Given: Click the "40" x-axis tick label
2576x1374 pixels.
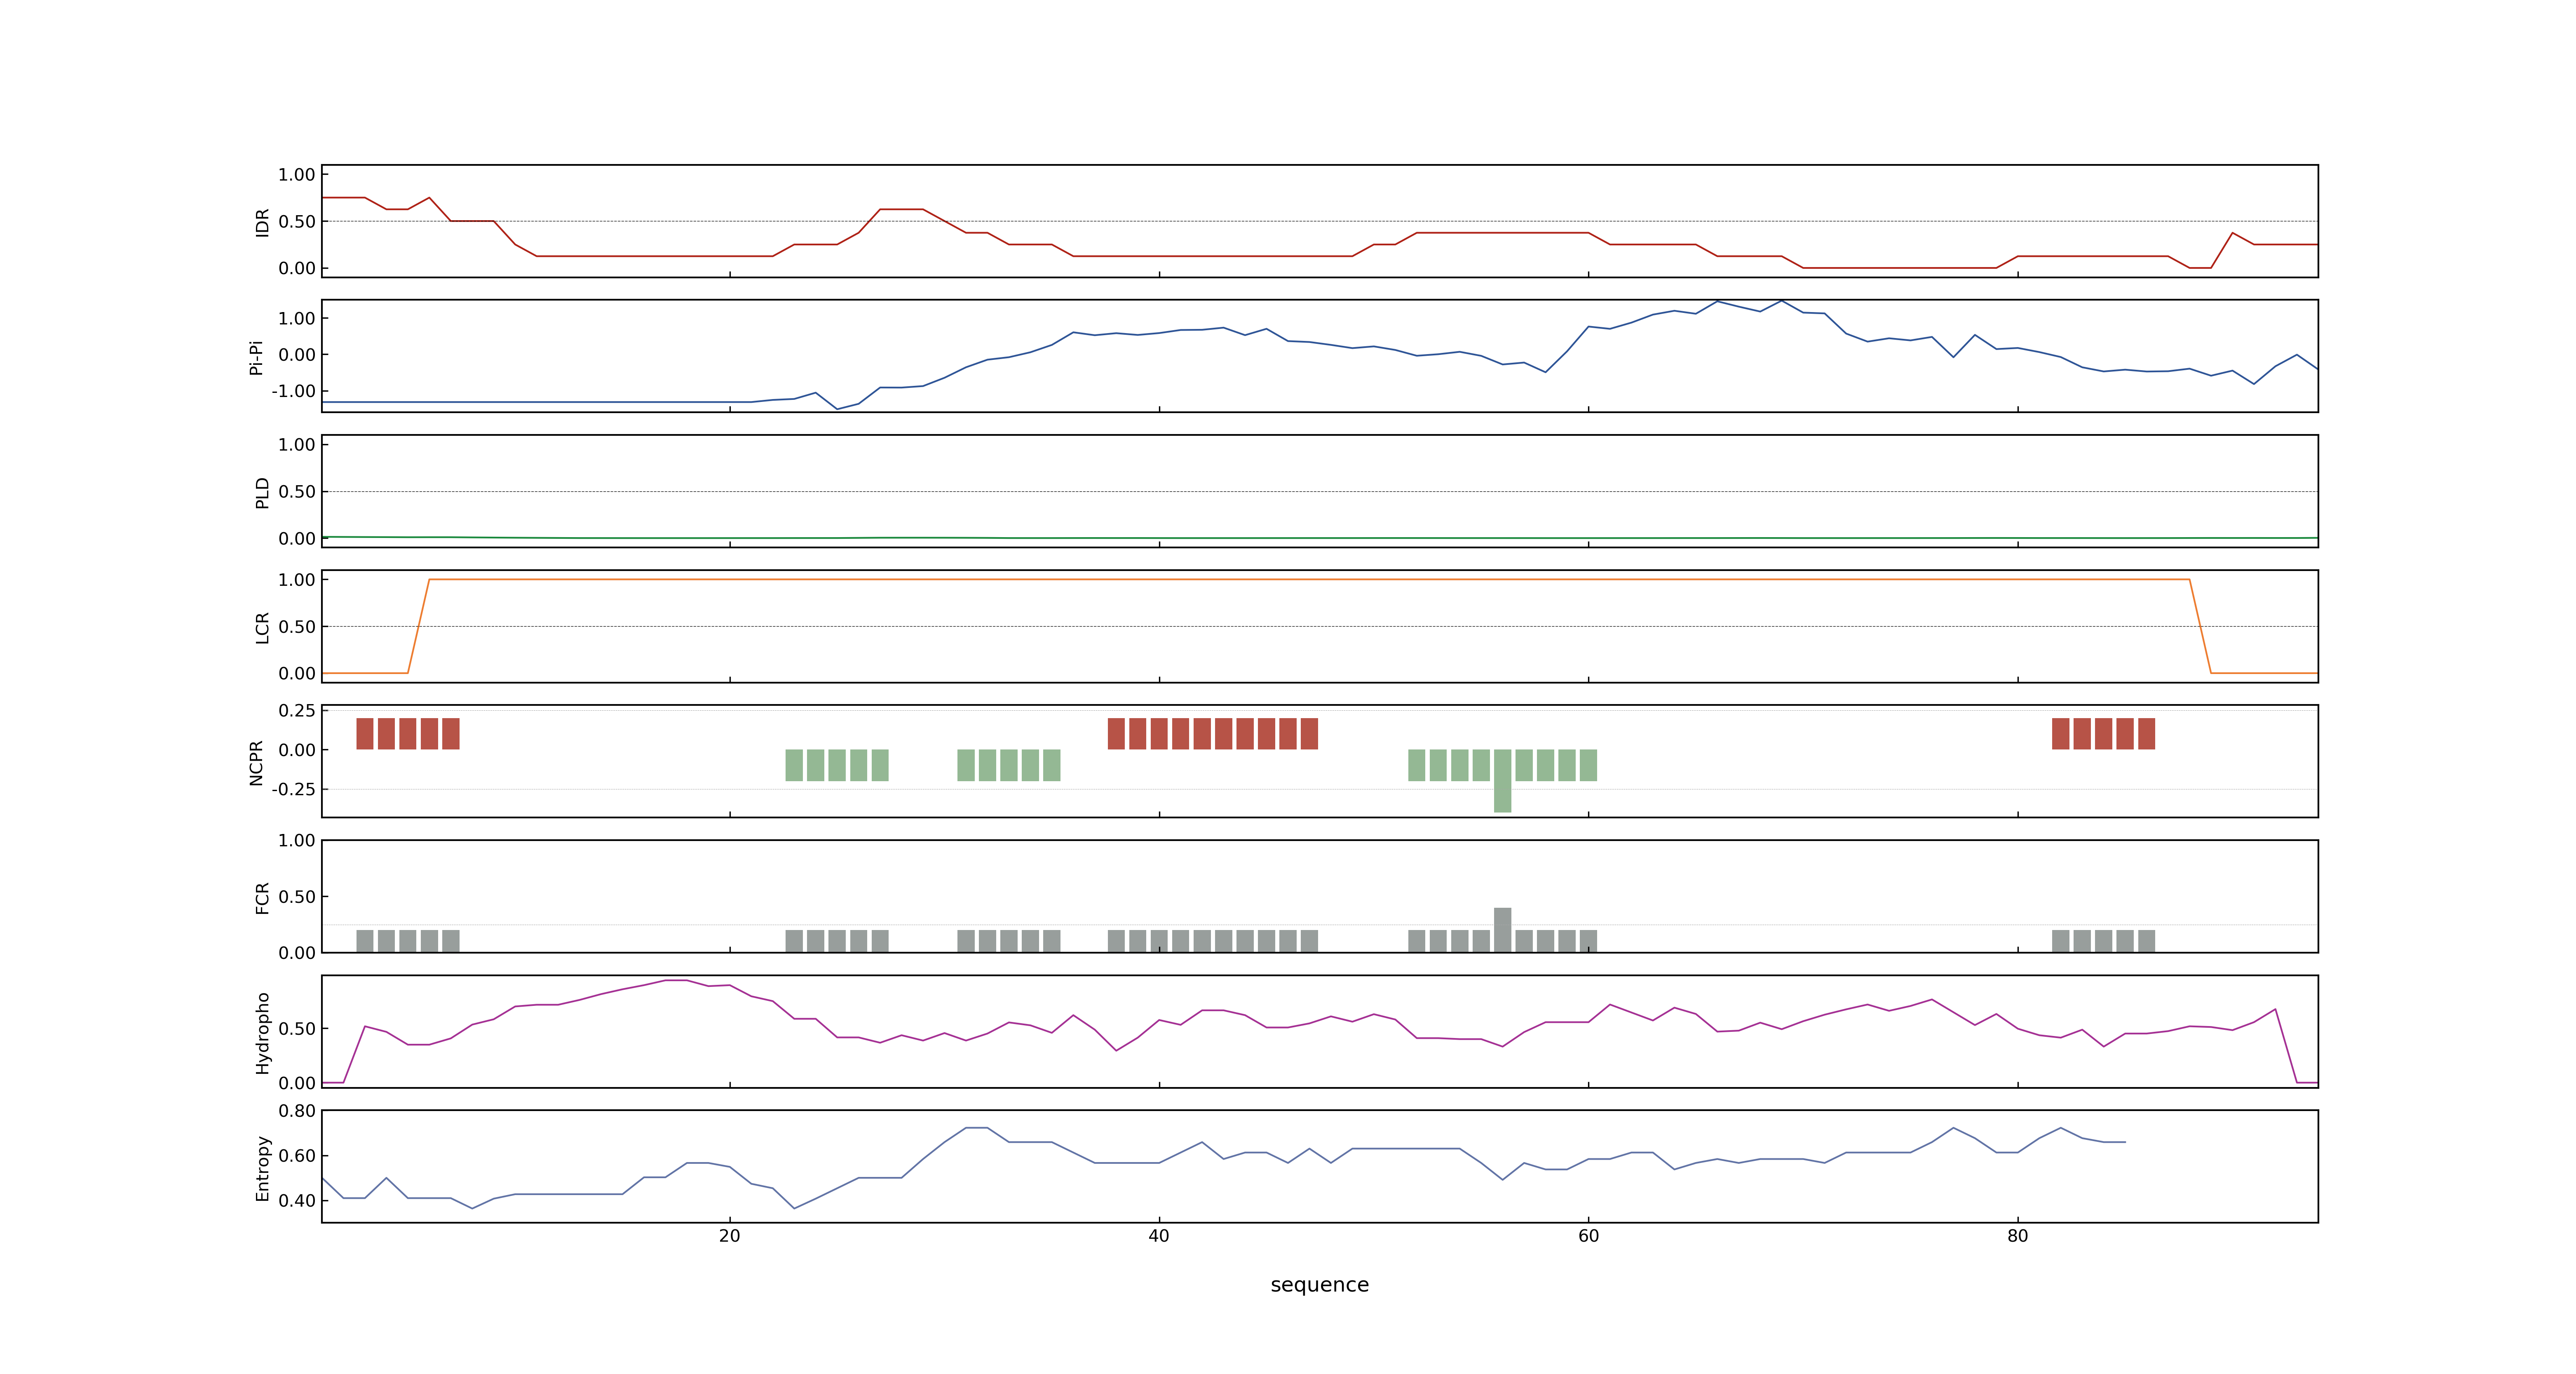Looking at the screenshot, I should point(1159,1236).
